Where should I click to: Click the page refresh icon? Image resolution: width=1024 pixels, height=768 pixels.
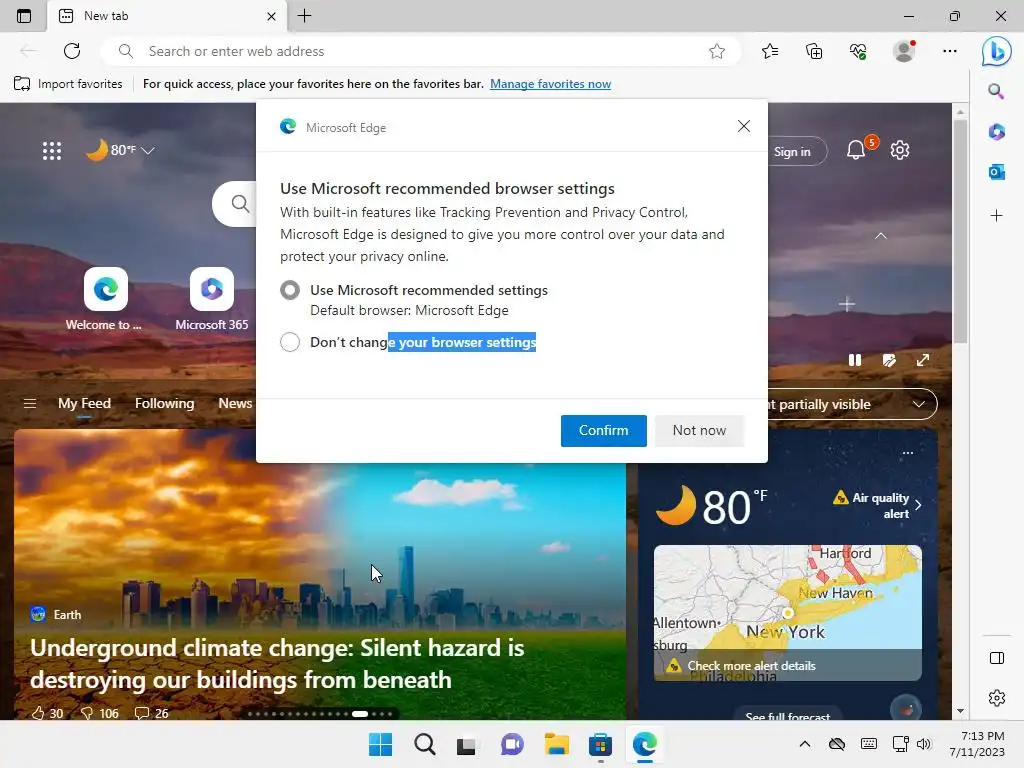[x=72, y=51]
